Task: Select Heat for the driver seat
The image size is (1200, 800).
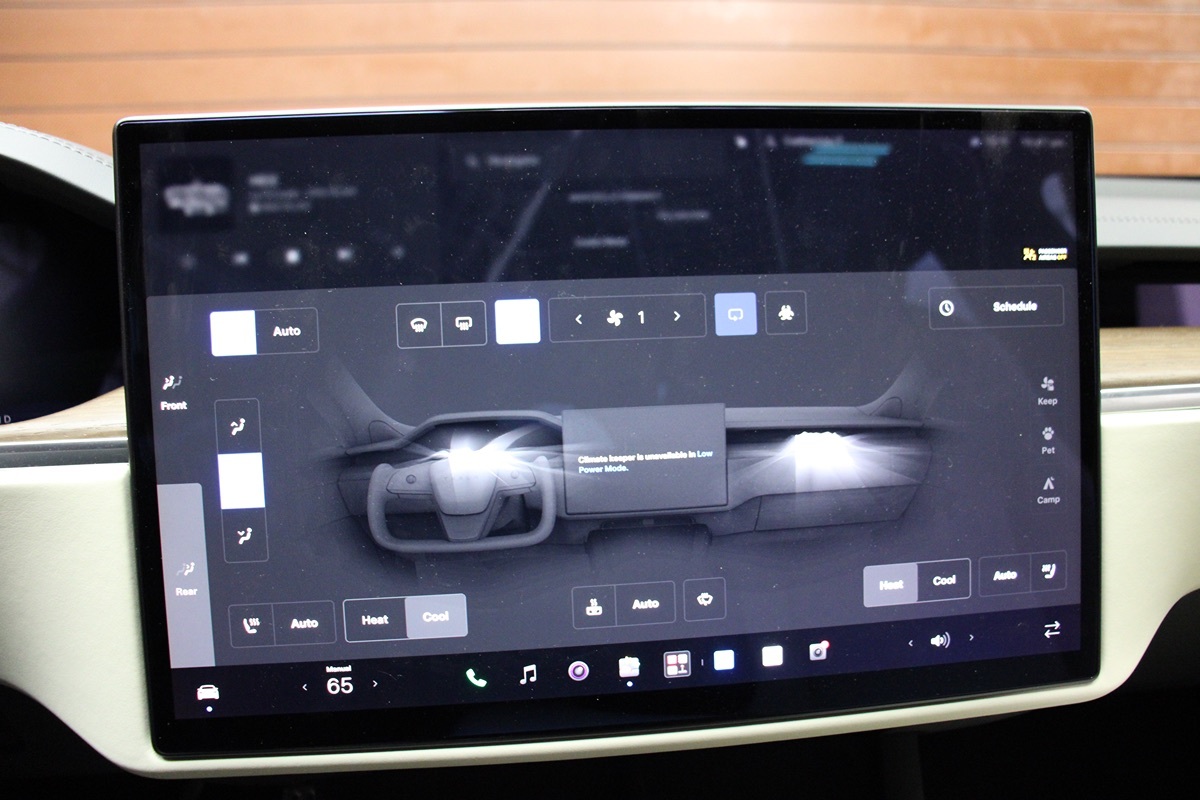Action: [x=375, y=620]
